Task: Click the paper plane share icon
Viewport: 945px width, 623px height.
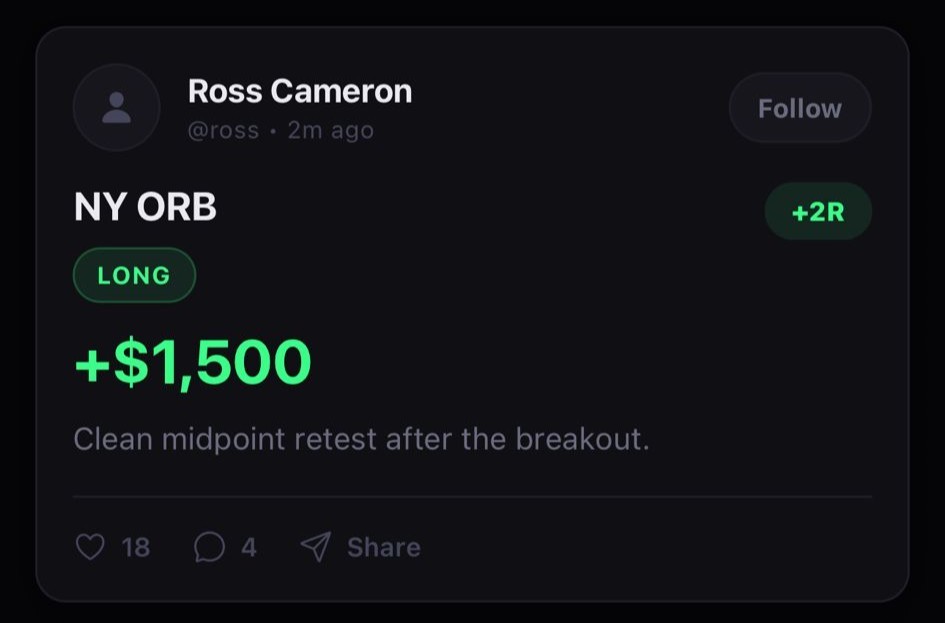Action: point(316,547)
